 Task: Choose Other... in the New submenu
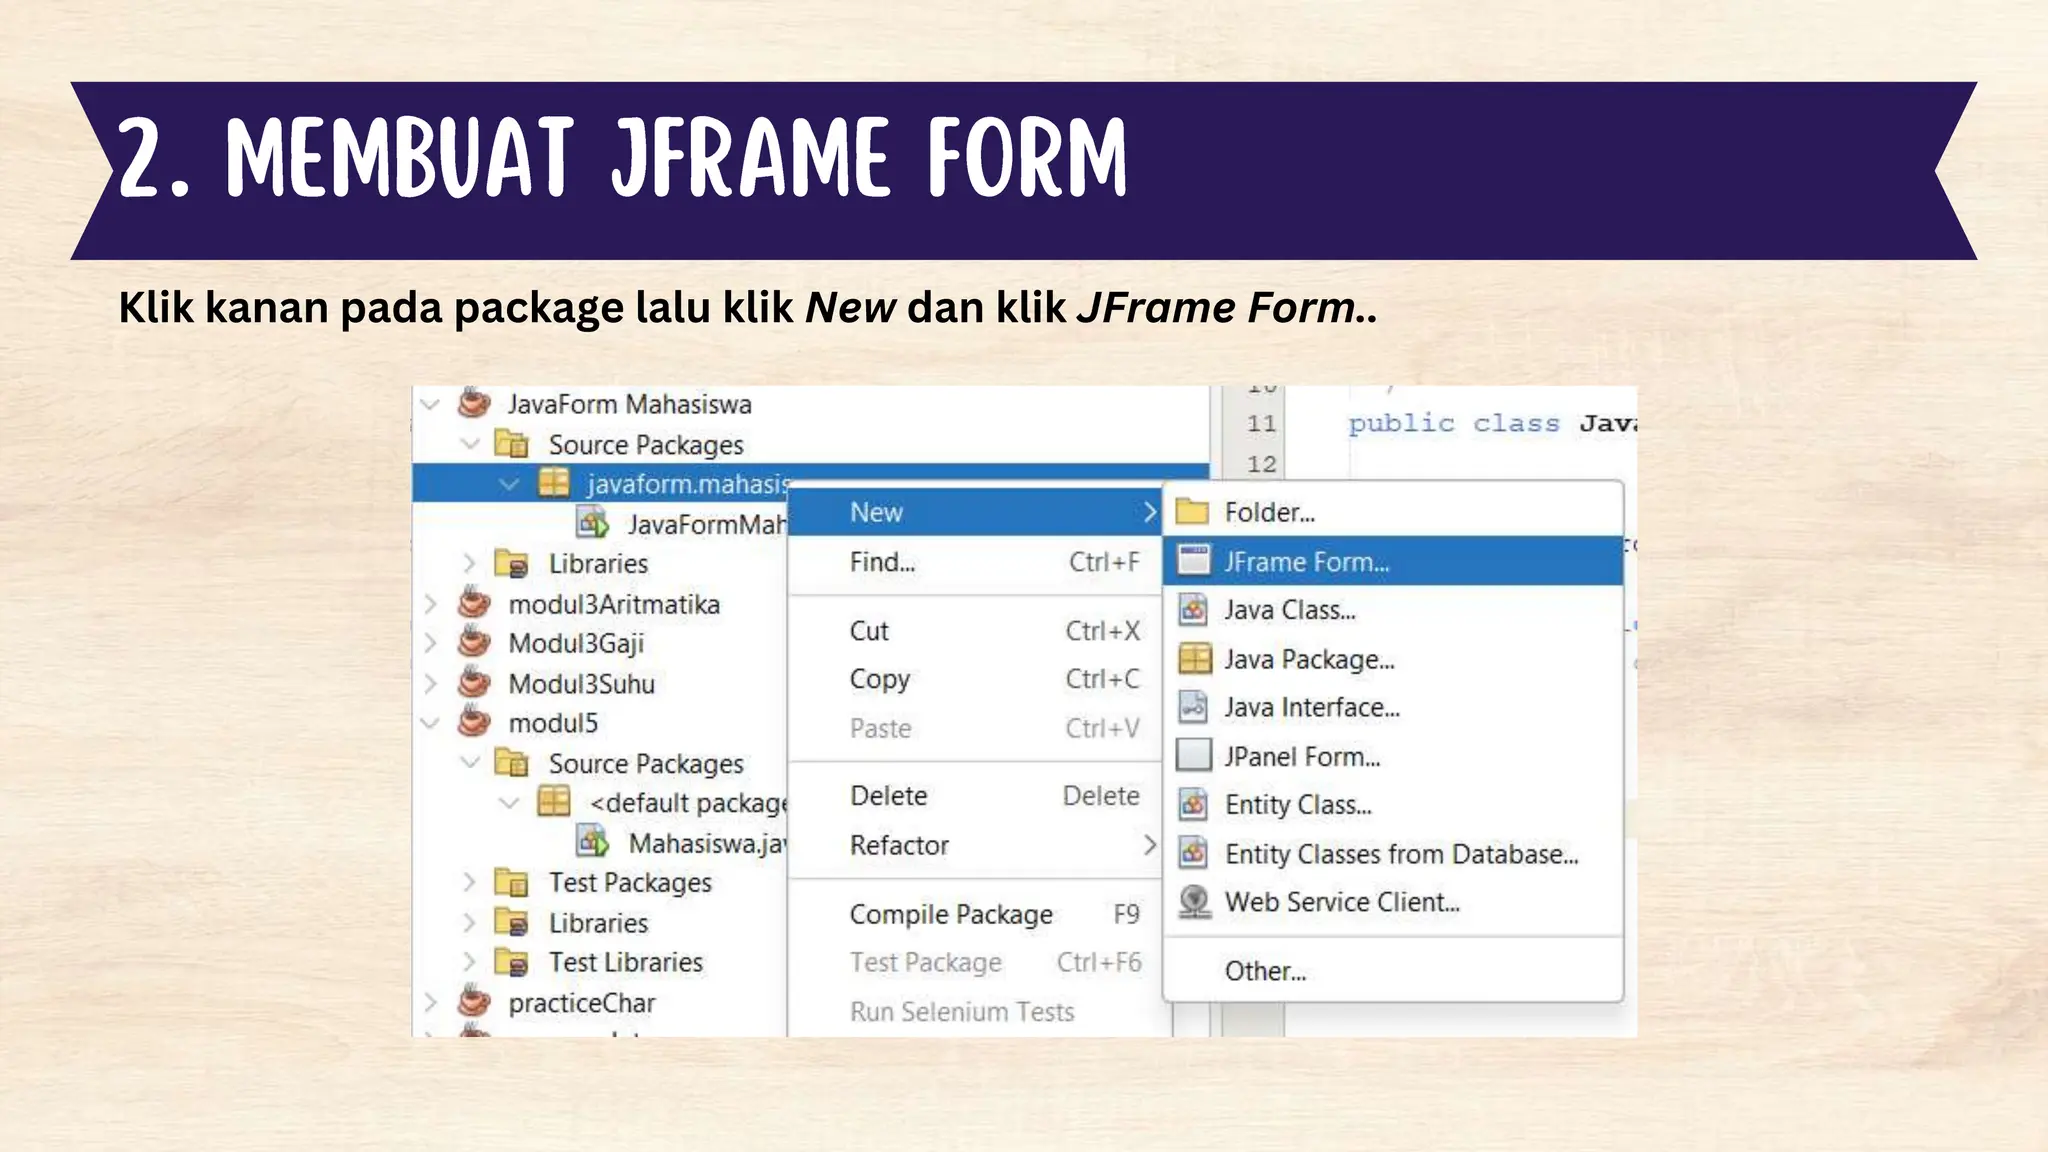pyautogui.click(x=1265, y=971)
